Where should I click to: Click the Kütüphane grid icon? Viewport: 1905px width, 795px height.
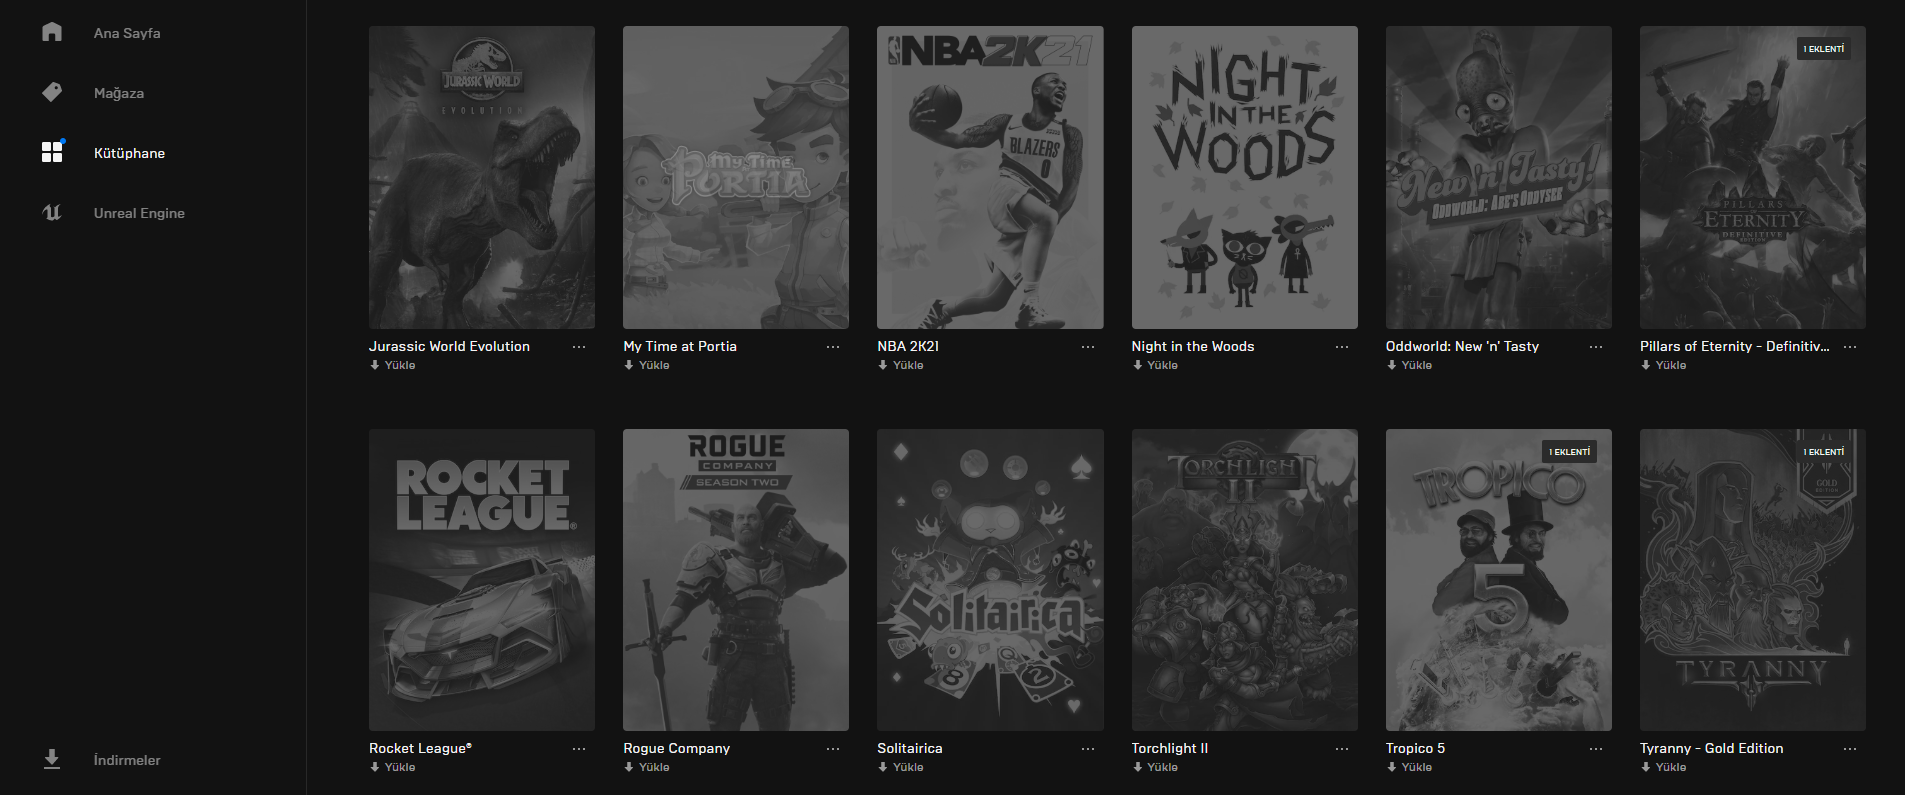point(52,152)
